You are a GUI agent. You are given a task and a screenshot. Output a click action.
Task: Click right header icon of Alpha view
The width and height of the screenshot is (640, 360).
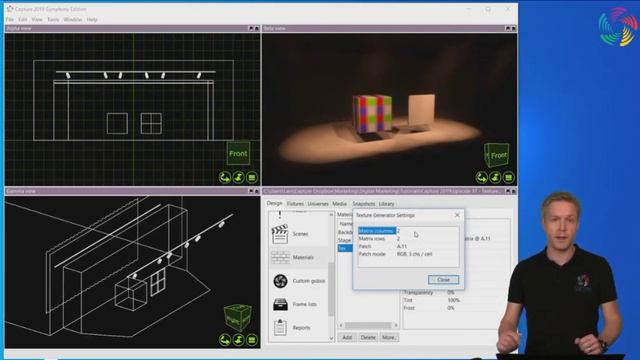257,28
